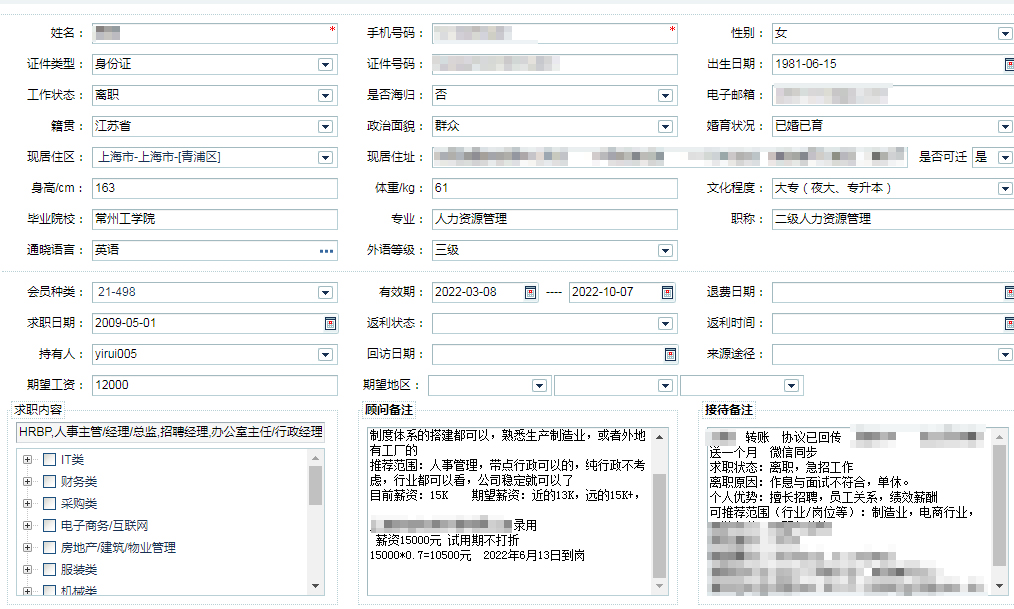Click the 通晓语言 ellipsis browse icon
The image size is (1014, 609).
[x=327, y=251]
